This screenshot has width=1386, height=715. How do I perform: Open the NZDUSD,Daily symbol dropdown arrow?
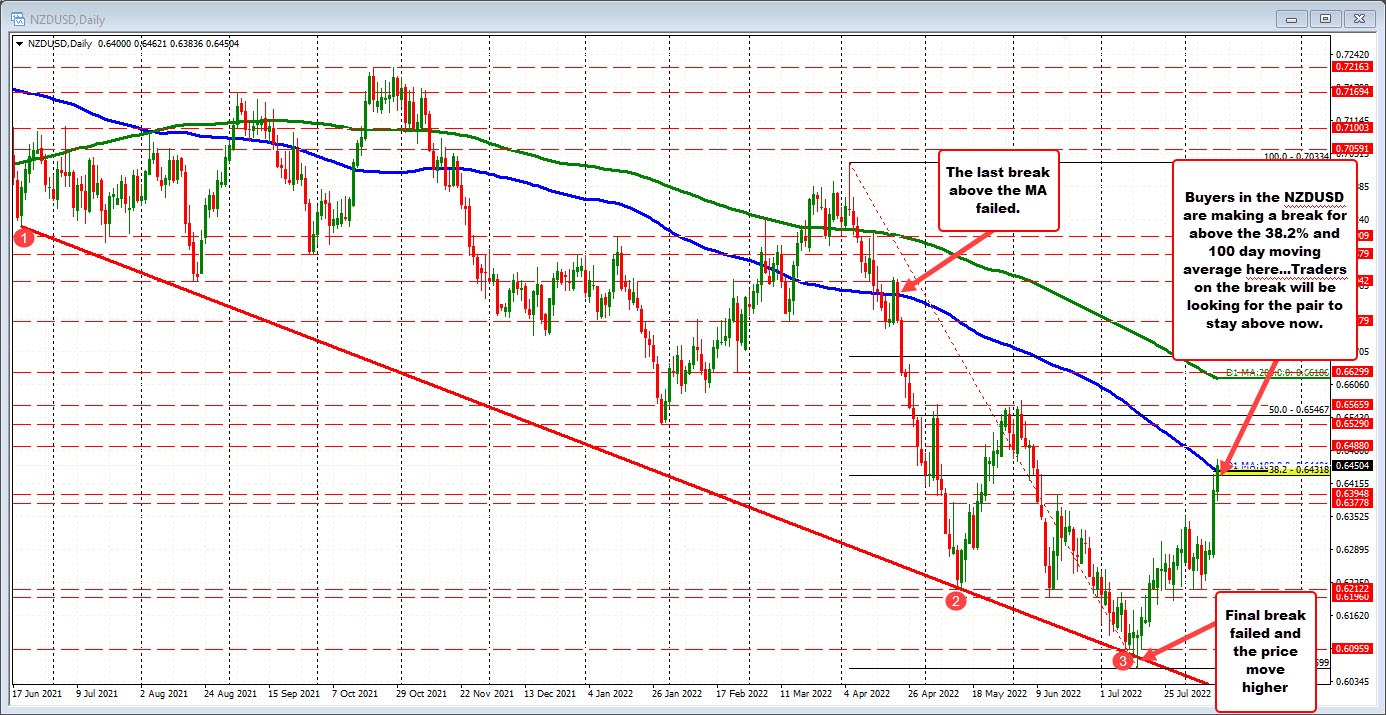tap(18, 43)
